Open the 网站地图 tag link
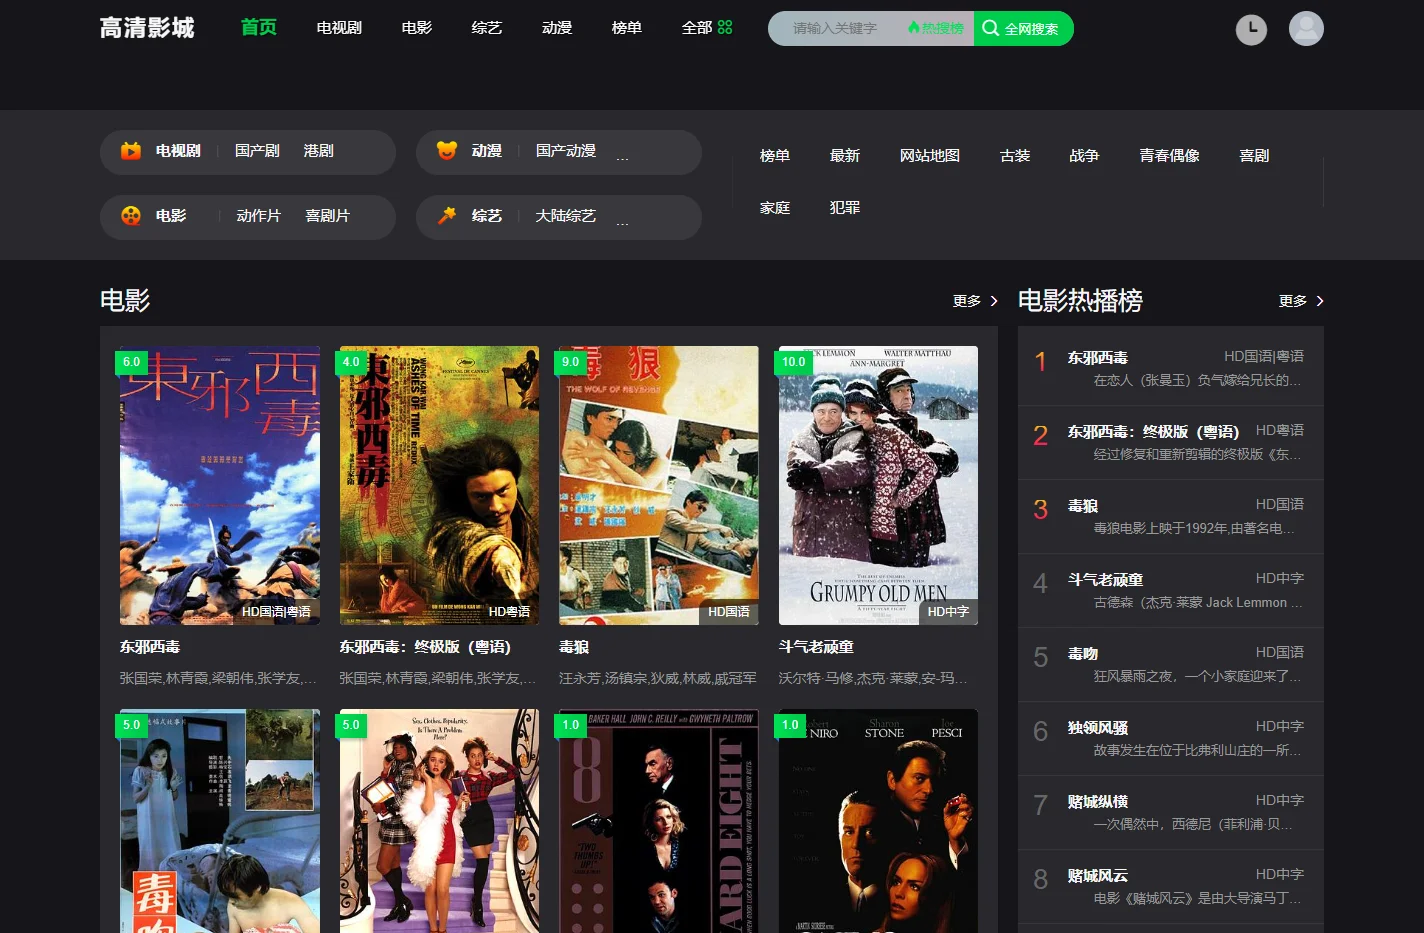The height and width of the screenshot is (933, 1424). pyautogui.click(x=930, y=156)
